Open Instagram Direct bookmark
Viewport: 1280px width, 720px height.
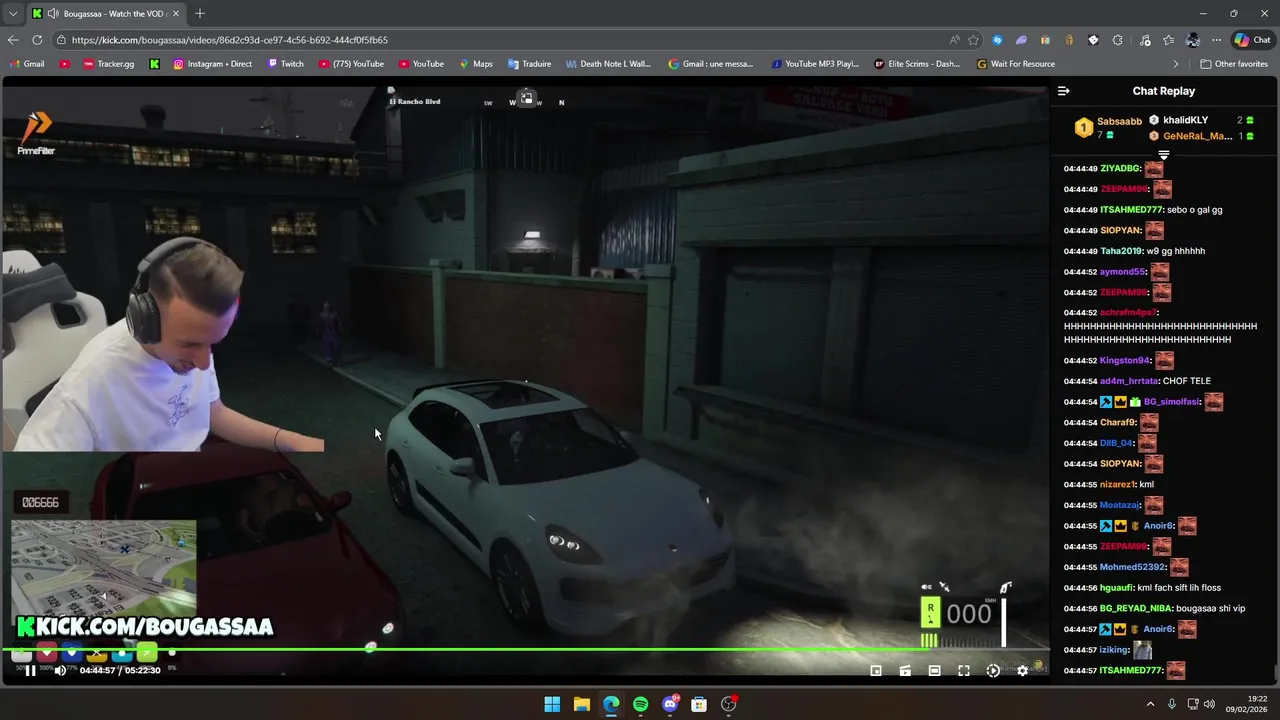coord(213,64)
